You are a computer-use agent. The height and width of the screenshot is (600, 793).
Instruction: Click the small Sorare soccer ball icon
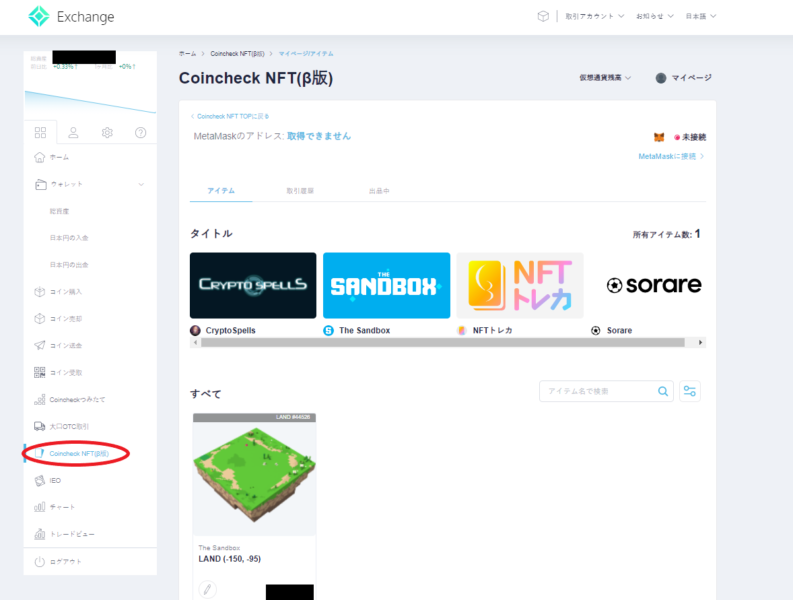[596, 330]
